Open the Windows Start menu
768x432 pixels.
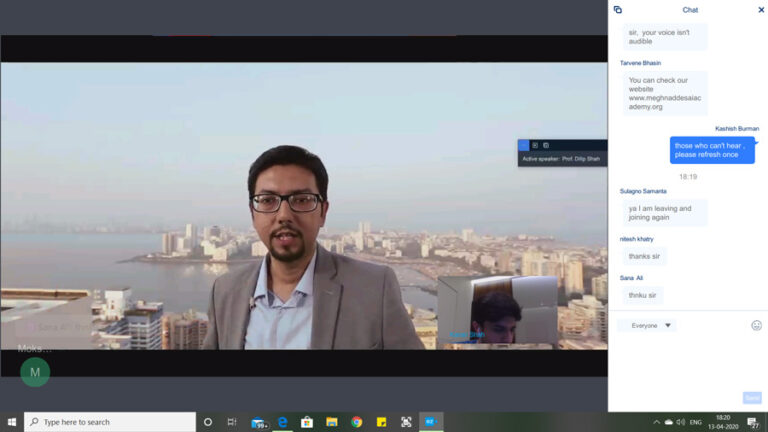12,422
